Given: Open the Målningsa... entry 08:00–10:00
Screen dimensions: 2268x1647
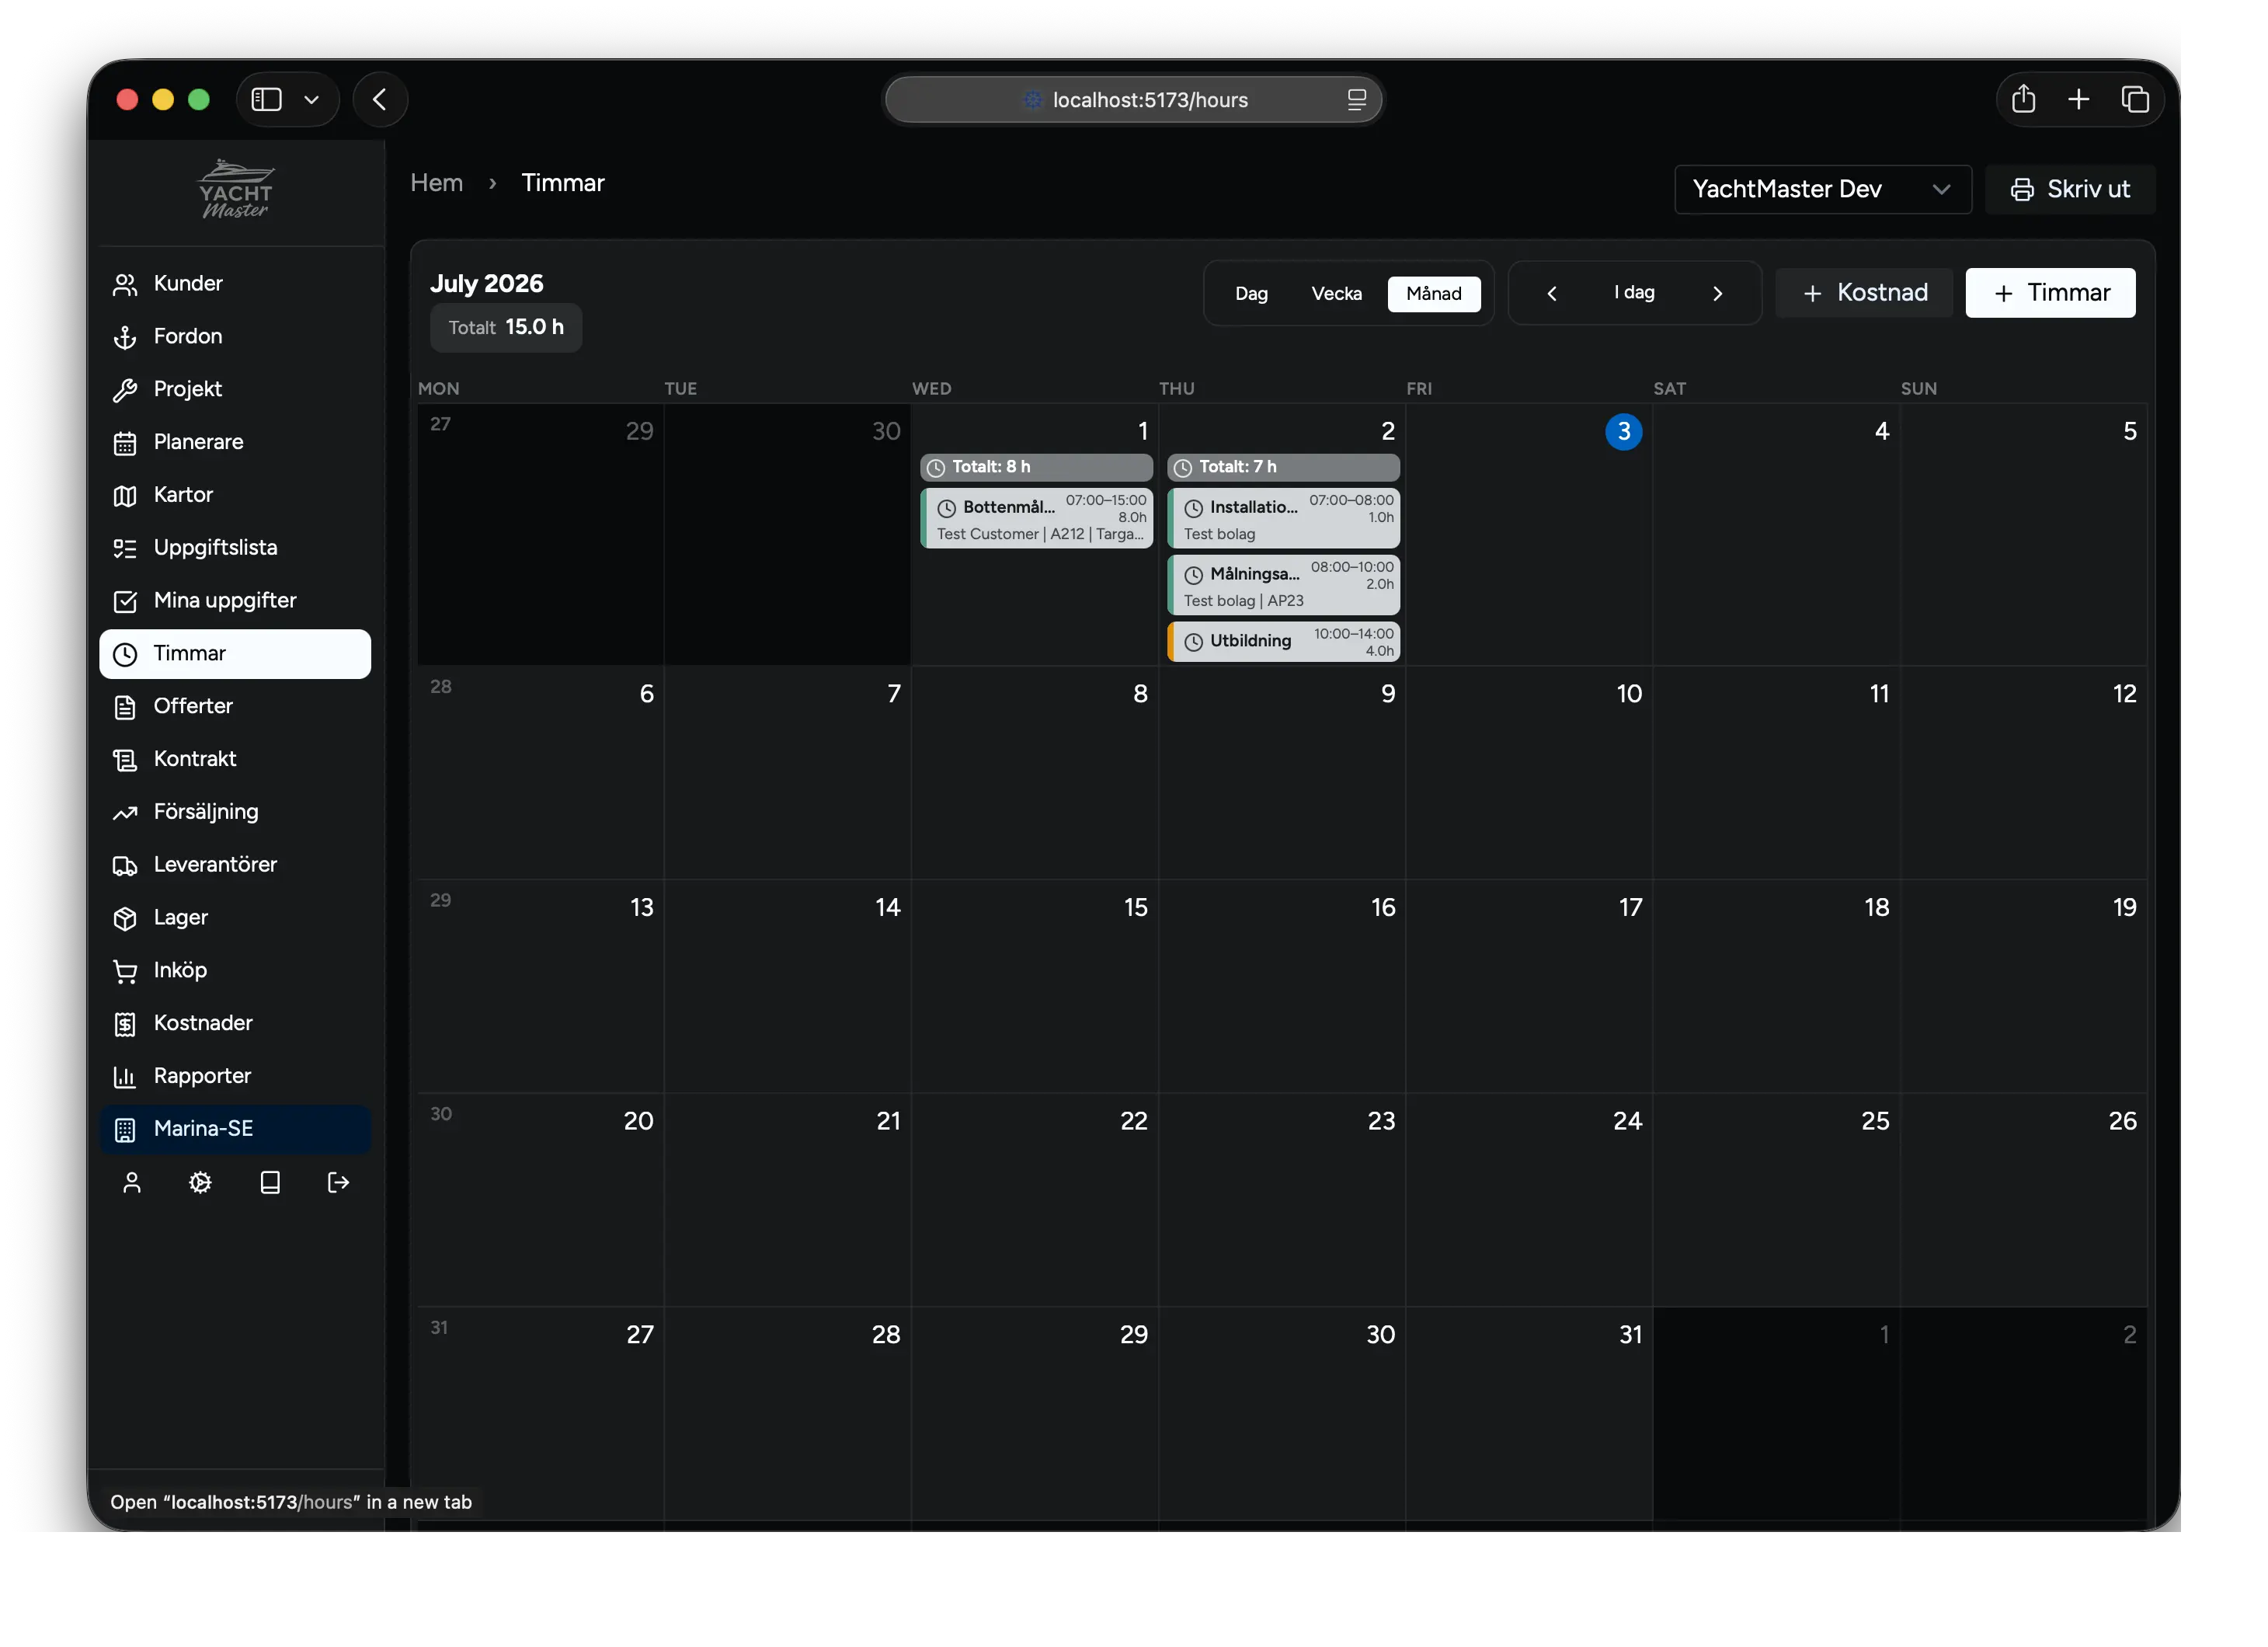Looking at the screenshot, I should click(x=1284, y=585).
